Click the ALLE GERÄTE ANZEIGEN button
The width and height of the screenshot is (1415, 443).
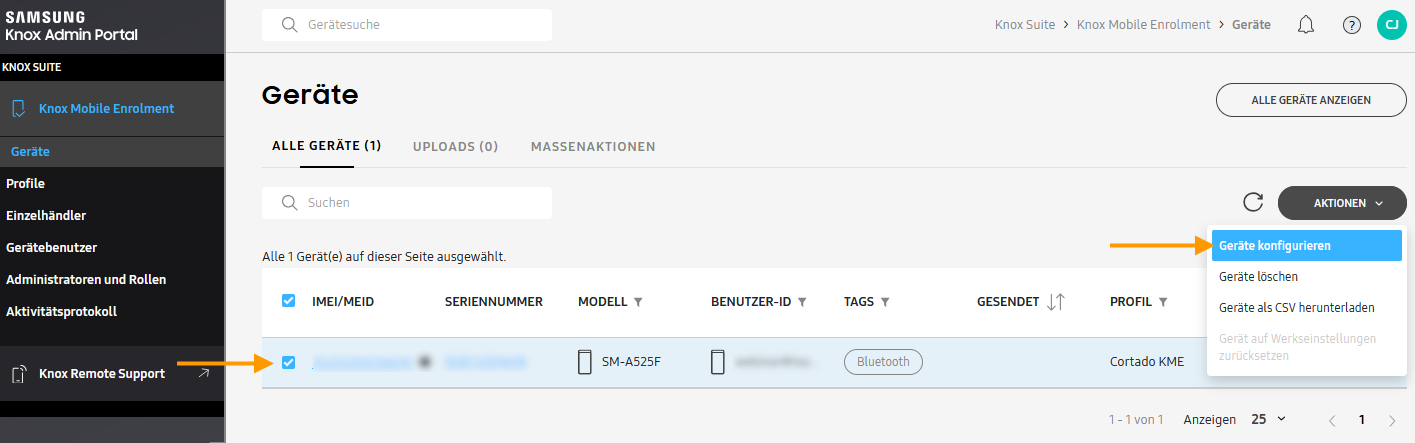tap(1311, 100)
